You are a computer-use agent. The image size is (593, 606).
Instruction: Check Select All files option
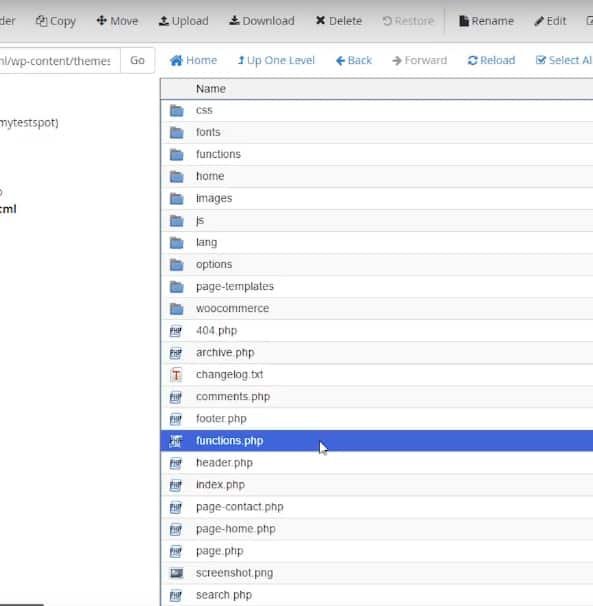pos(564,60)
